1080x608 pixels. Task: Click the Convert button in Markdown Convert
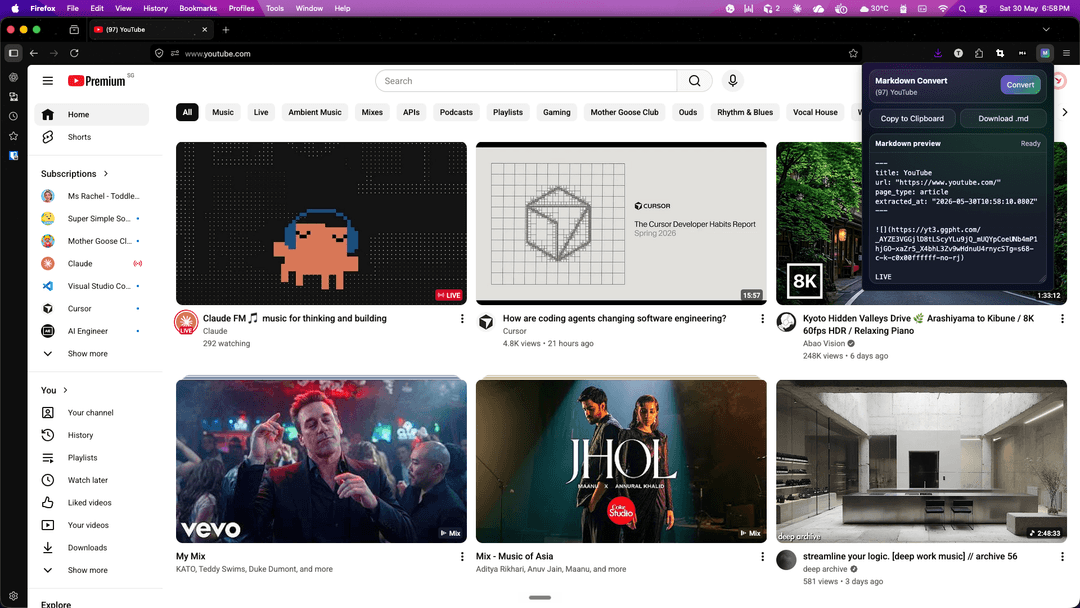(x=1020, y=85)
